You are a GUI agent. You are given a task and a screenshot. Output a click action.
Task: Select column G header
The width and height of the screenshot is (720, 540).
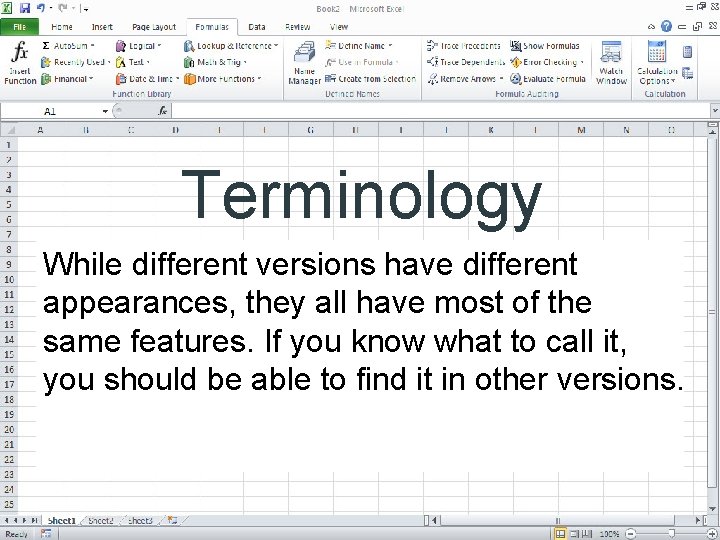tap(310, 130)
